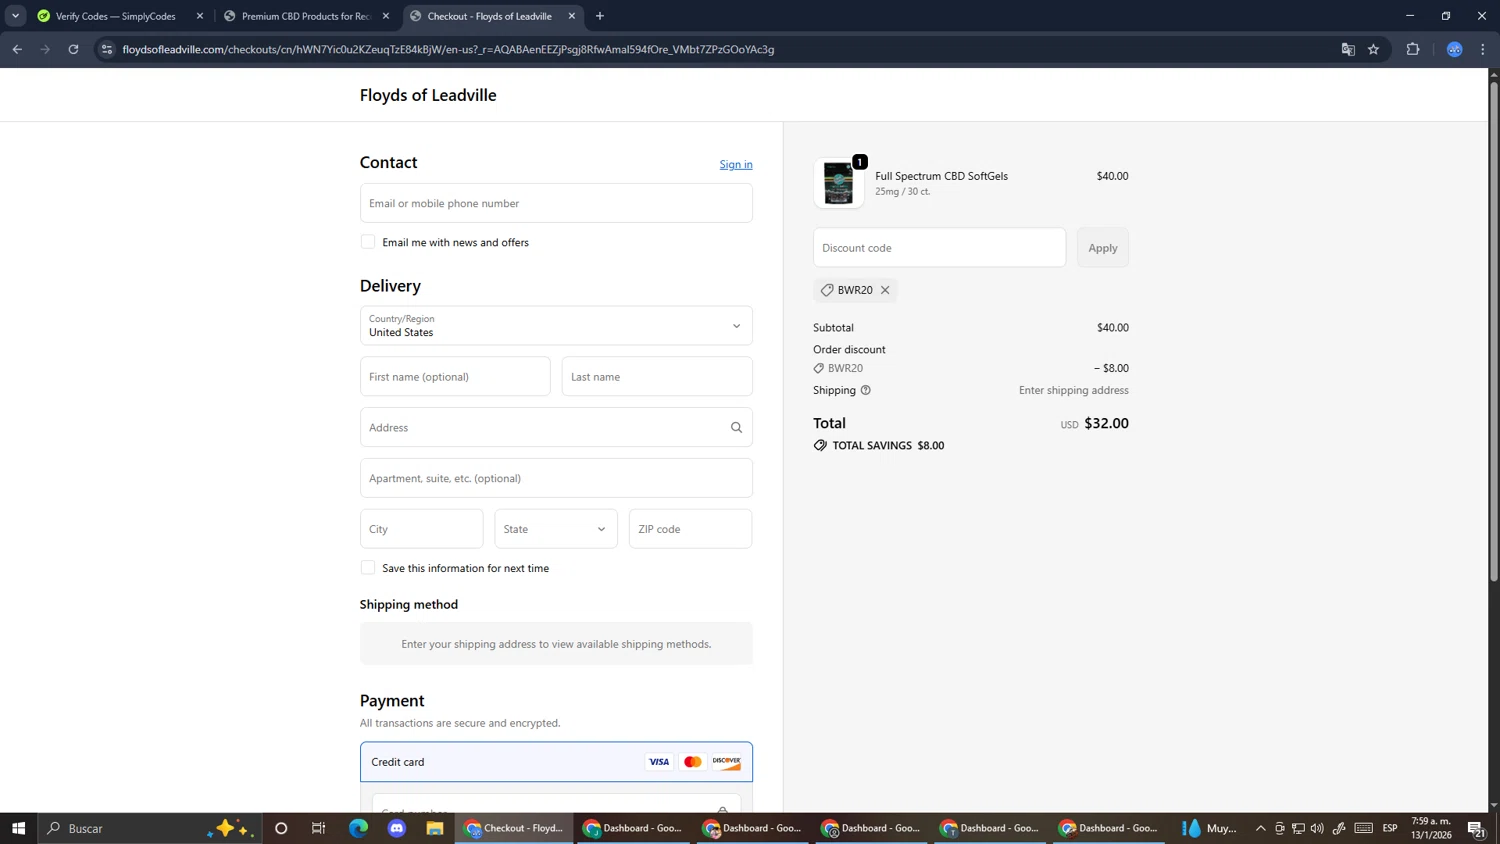Toggle Email me with news and offers
The image size is (1500, 844).
click(x=368, y=242)
